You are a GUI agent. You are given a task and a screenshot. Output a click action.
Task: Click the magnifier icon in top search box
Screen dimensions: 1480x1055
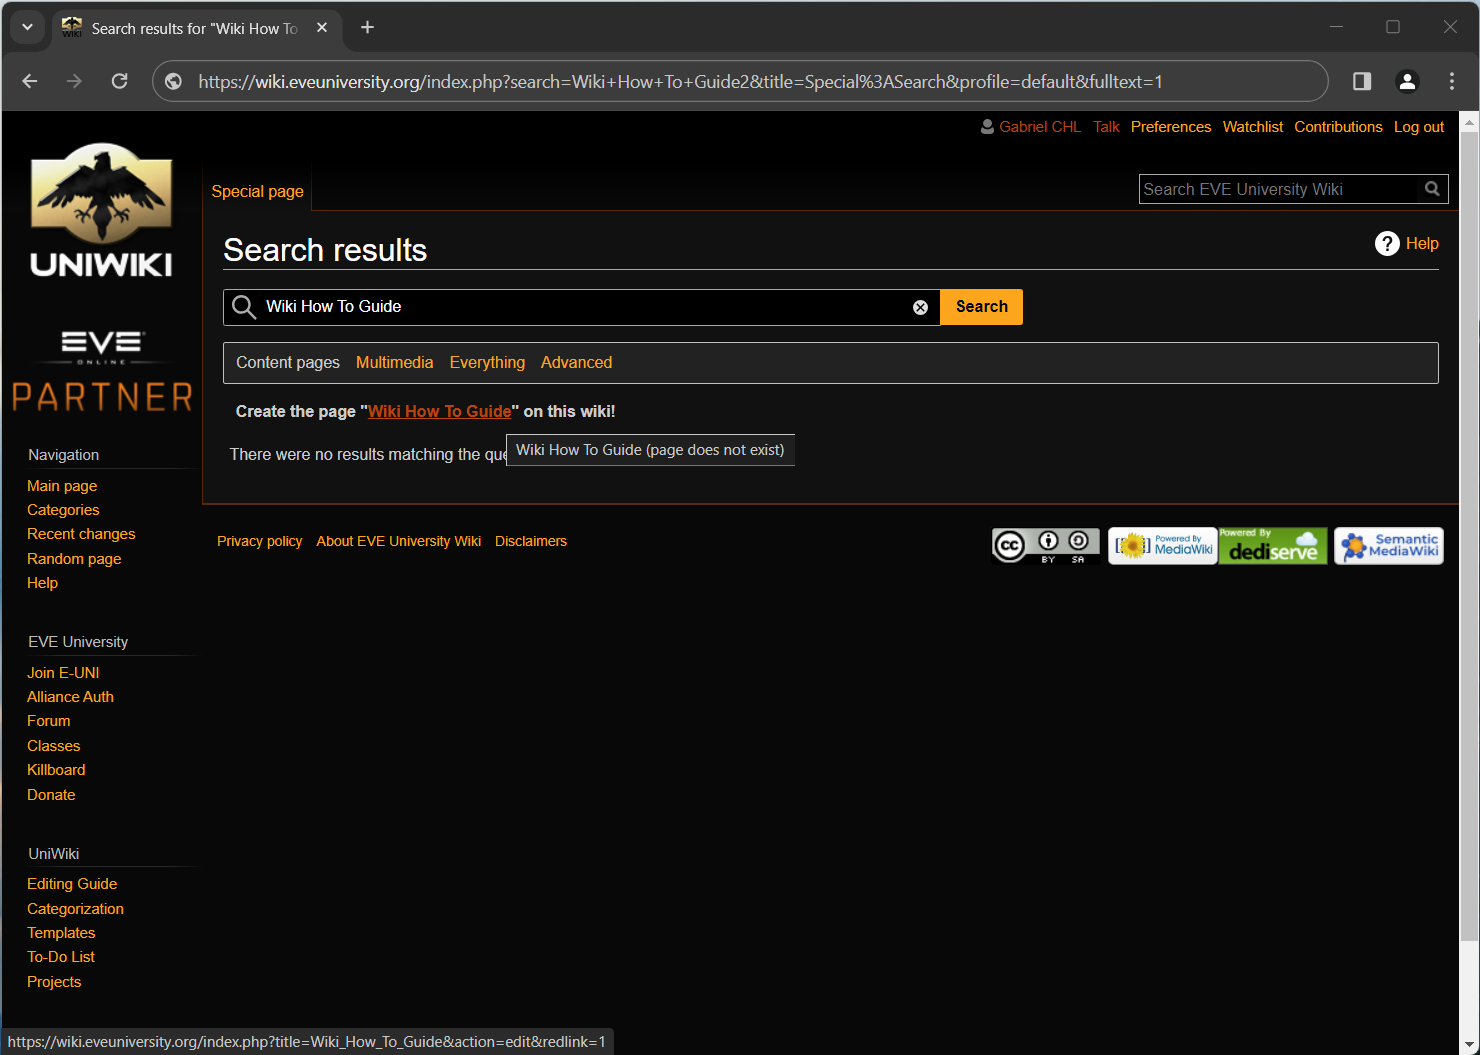[1432, 189]
